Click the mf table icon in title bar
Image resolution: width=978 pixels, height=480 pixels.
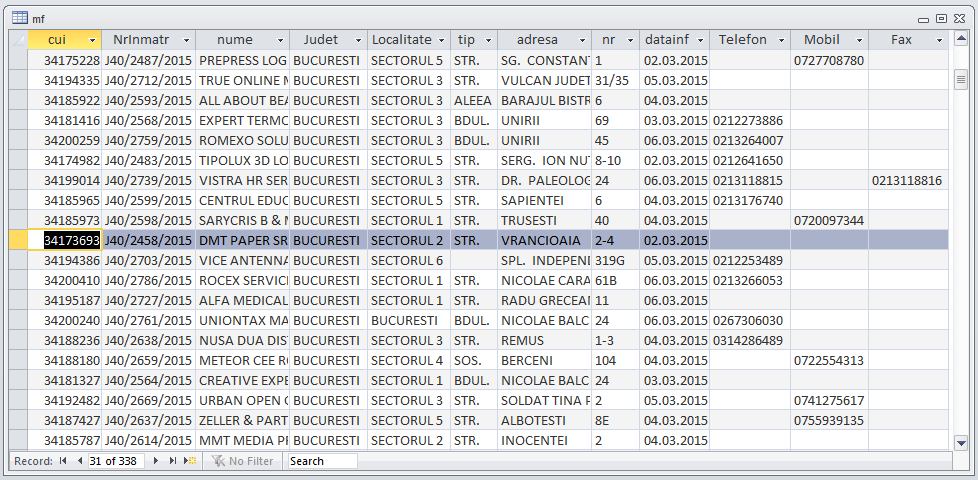19,18
